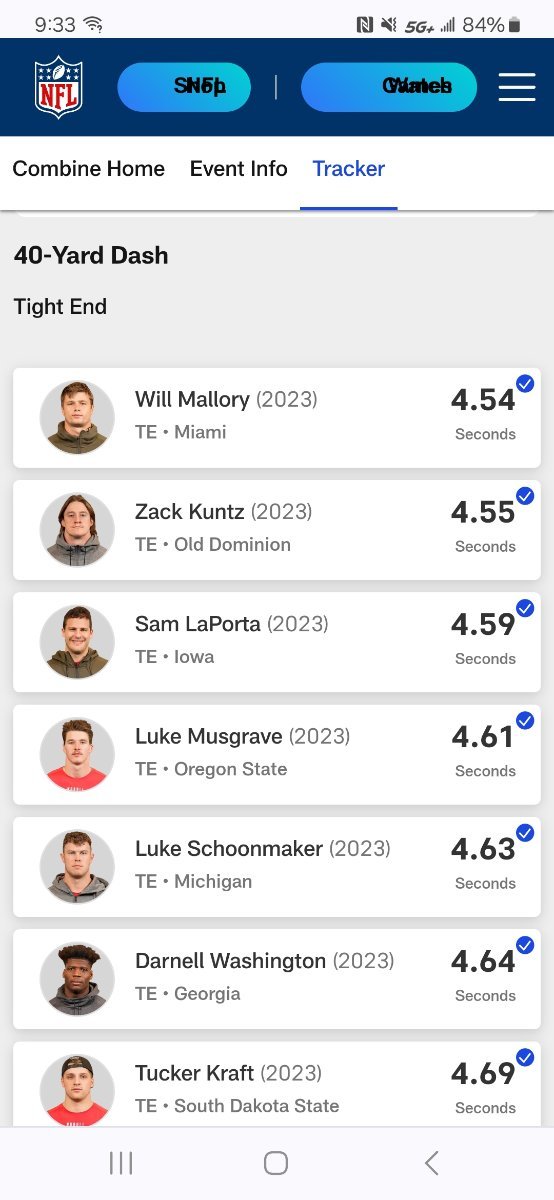Viewport: 554px width, 1200px height.
Task: Tap the verified badge on Zack Kuntz's time
Action: point(525,496)
